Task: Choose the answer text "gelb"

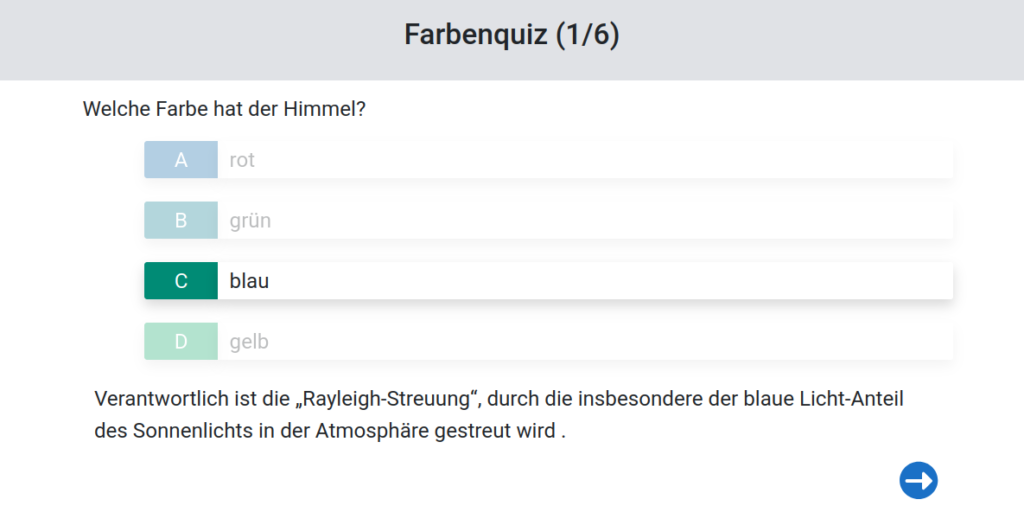Action: 249,342
